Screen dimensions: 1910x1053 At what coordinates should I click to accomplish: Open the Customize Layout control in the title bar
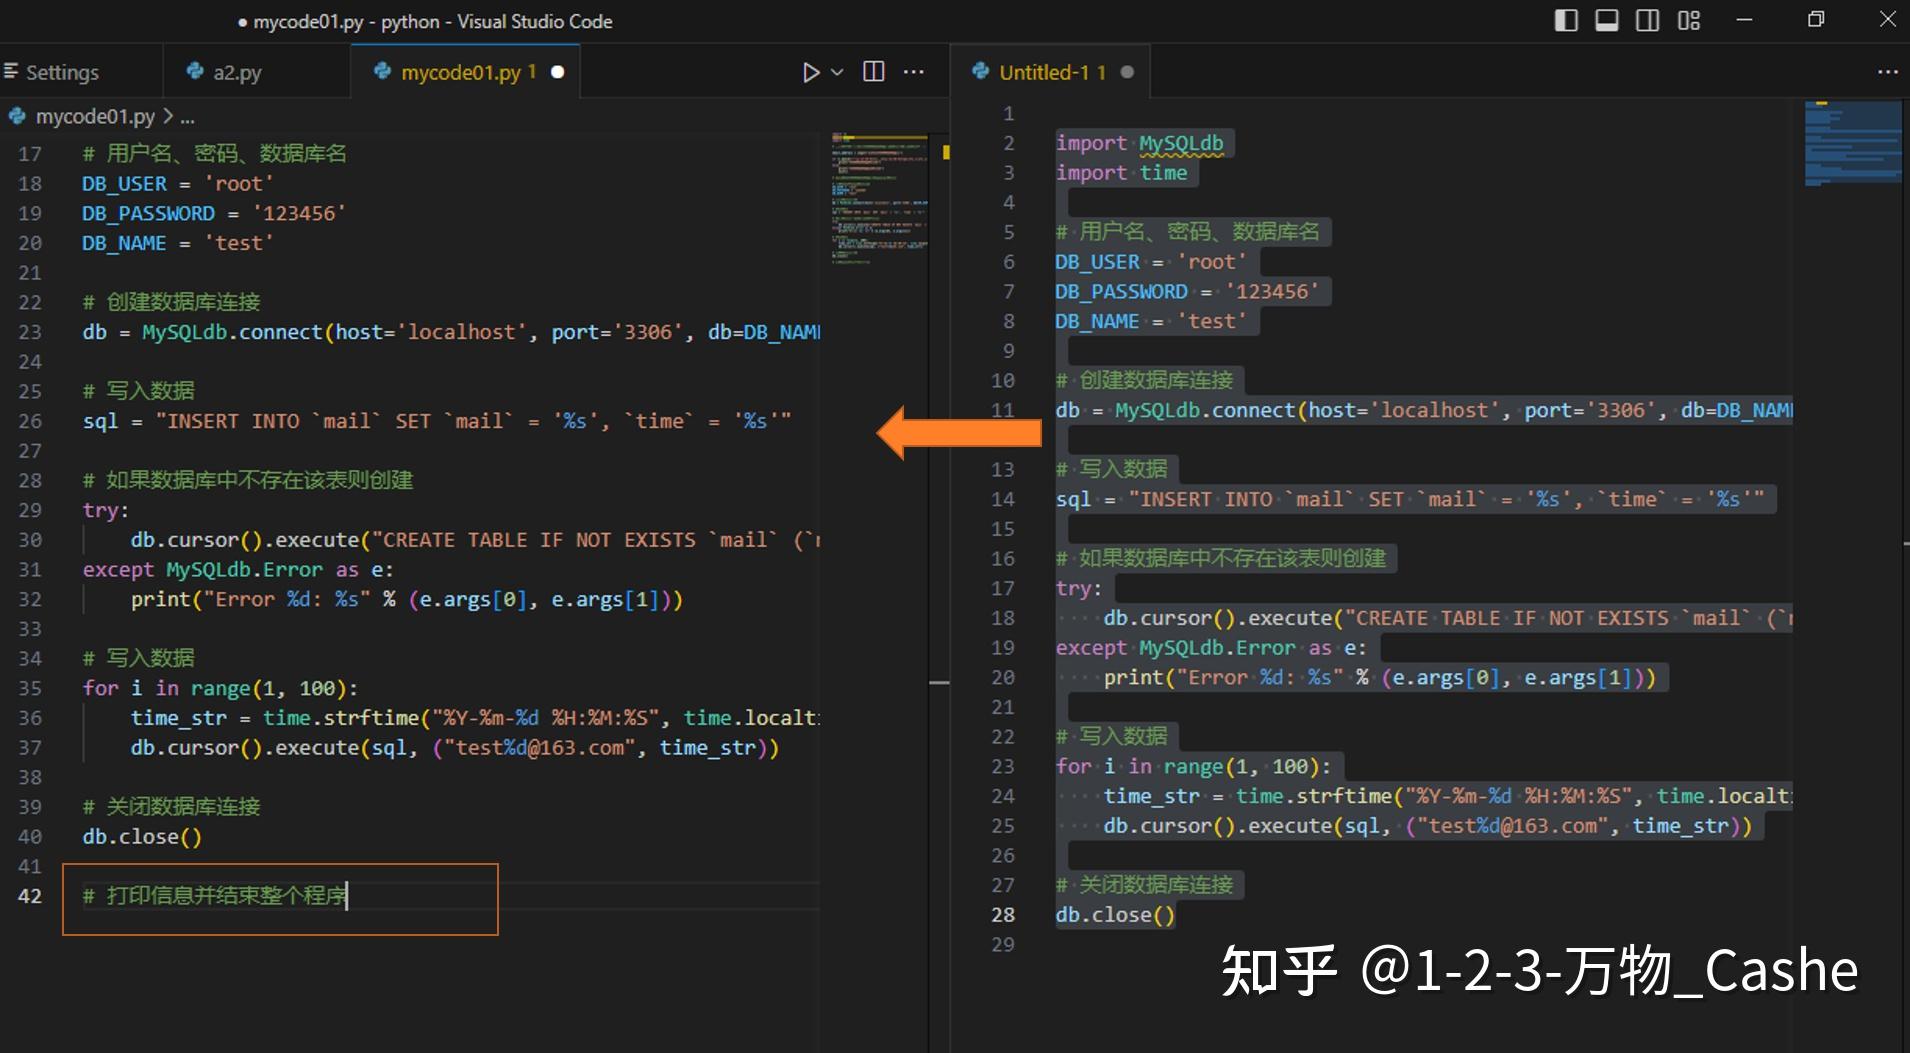[x=1689, y=19]
